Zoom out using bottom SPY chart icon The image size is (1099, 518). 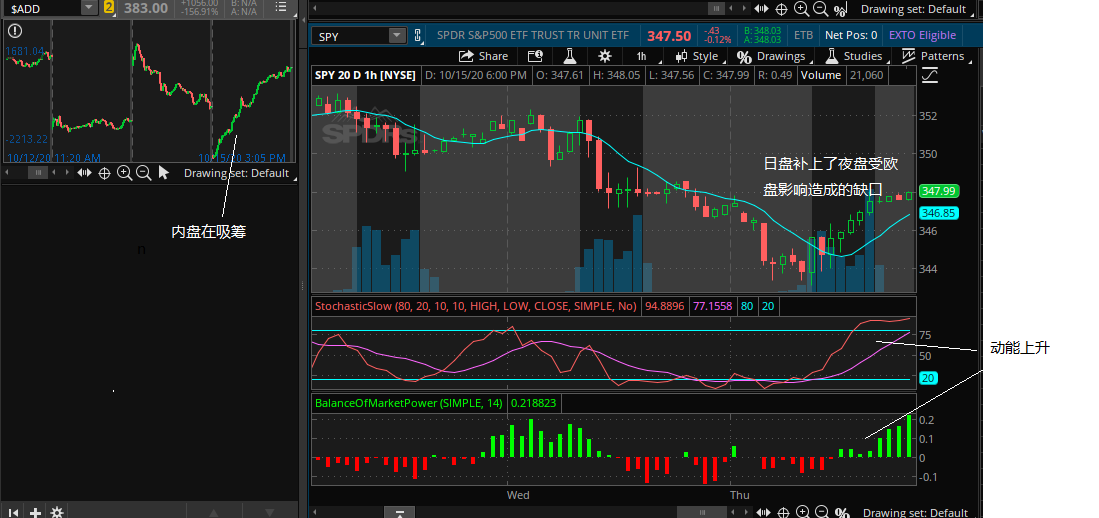(x=823, y=512)
